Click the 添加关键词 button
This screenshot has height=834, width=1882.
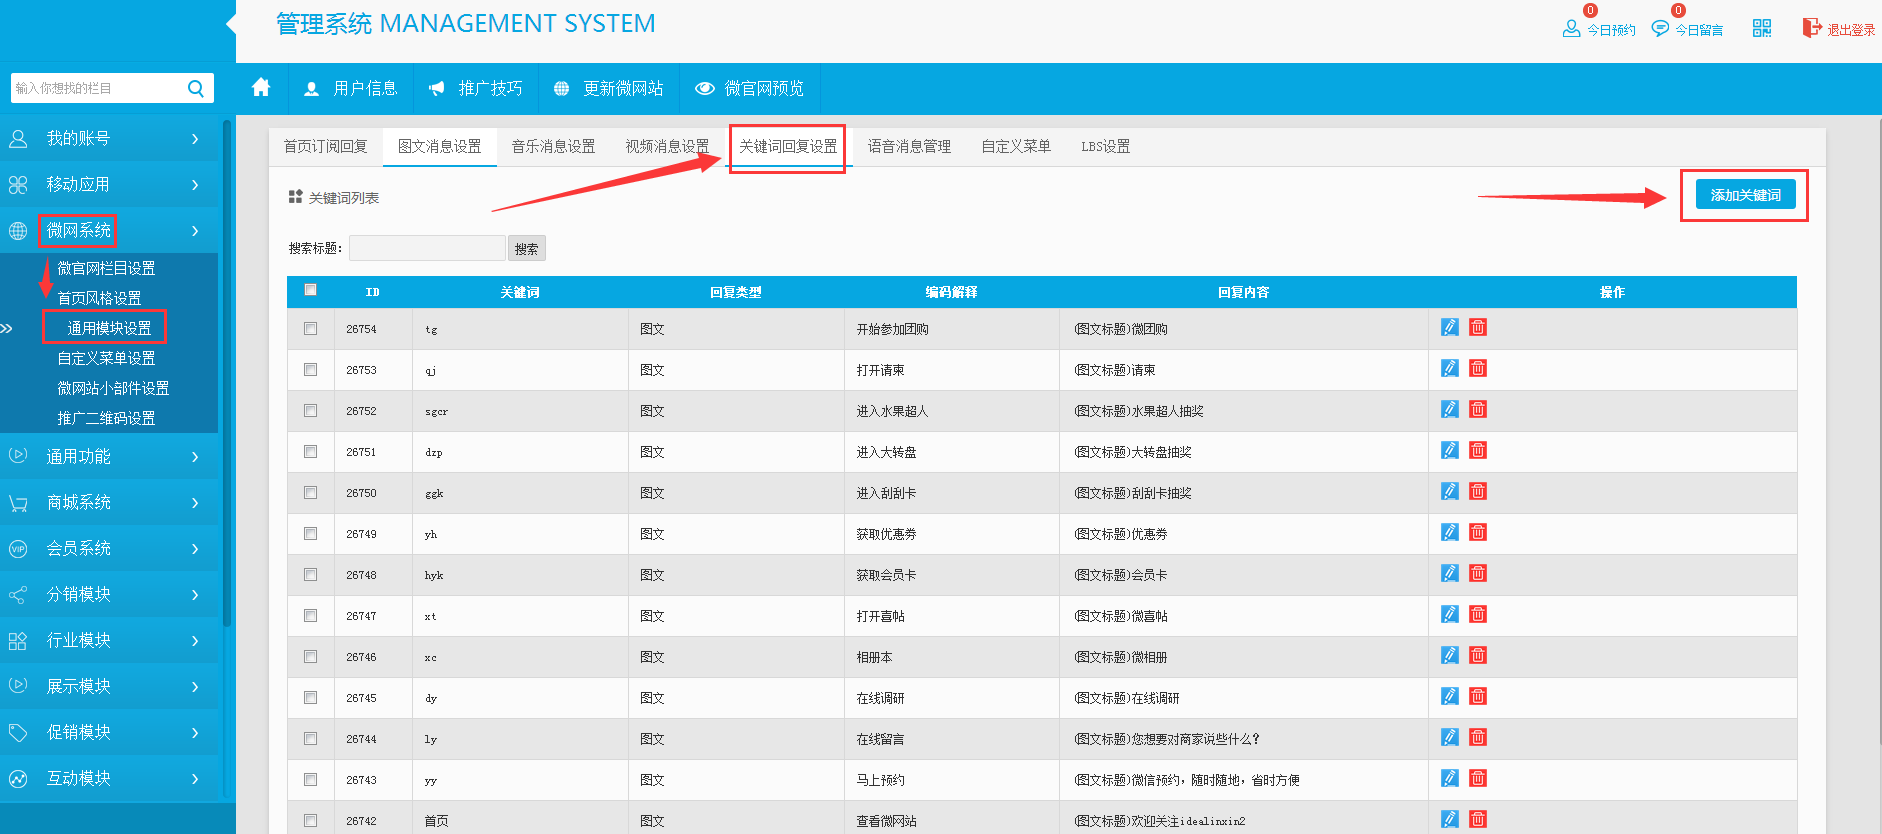pos(1745,195)
